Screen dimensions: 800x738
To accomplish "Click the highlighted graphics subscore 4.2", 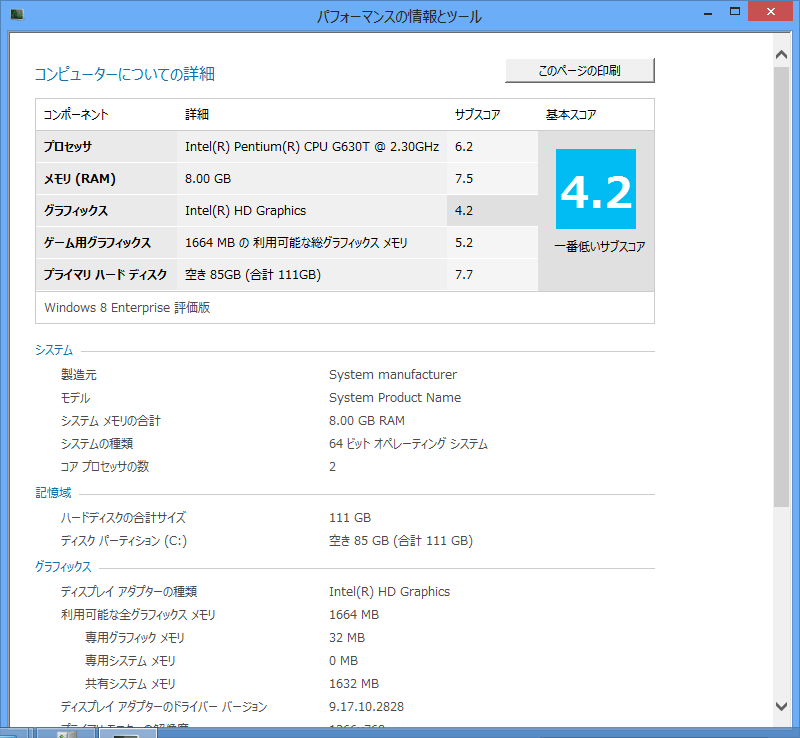I will pos(464,211).
